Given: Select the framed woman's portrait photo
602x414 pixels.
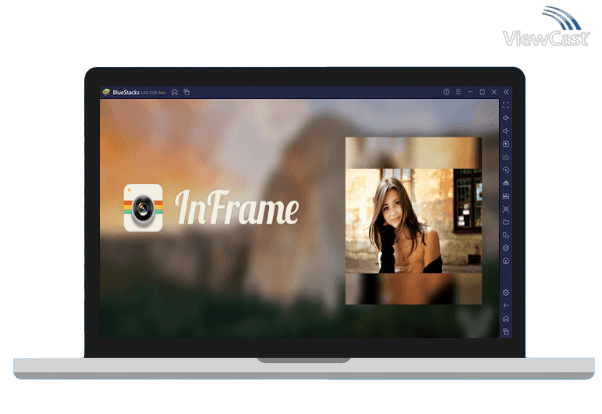Looking at the screenshot, I should [413, 221].
